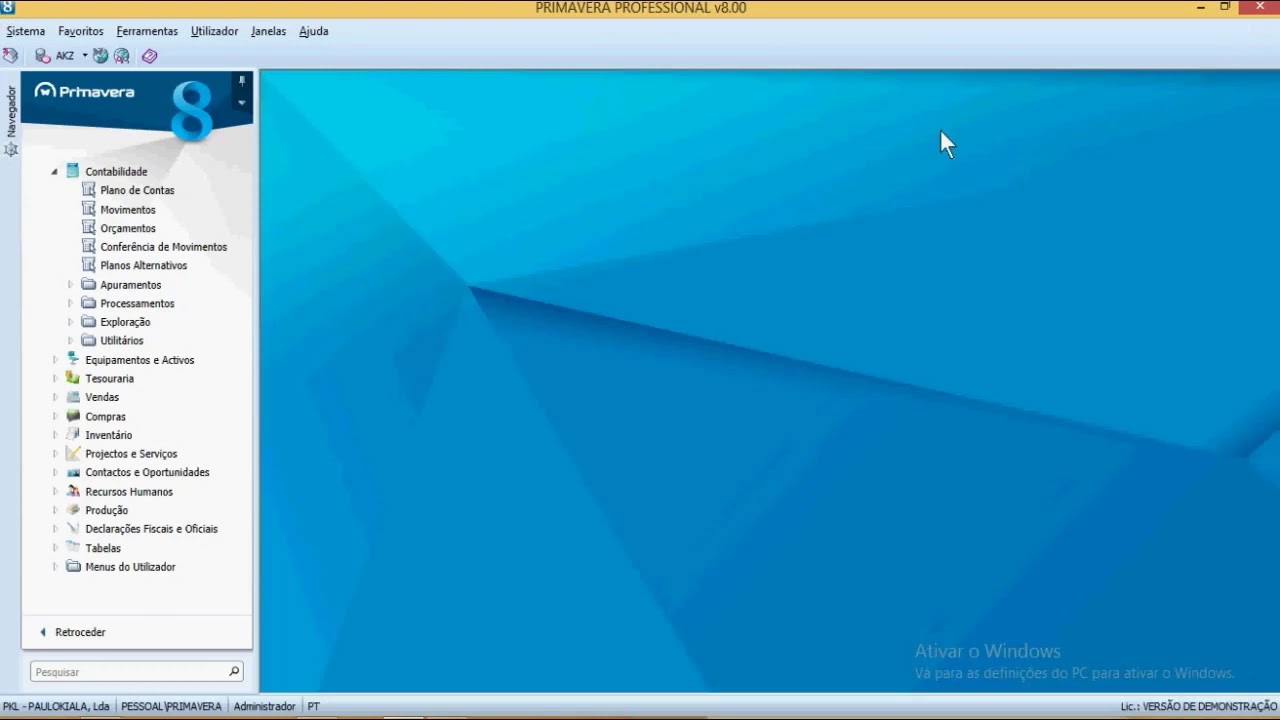The height and width of the screenshot is (720, 1280).
Task: Open the dropdown arrow next to AKZ
Action: [x=85, y=56]
